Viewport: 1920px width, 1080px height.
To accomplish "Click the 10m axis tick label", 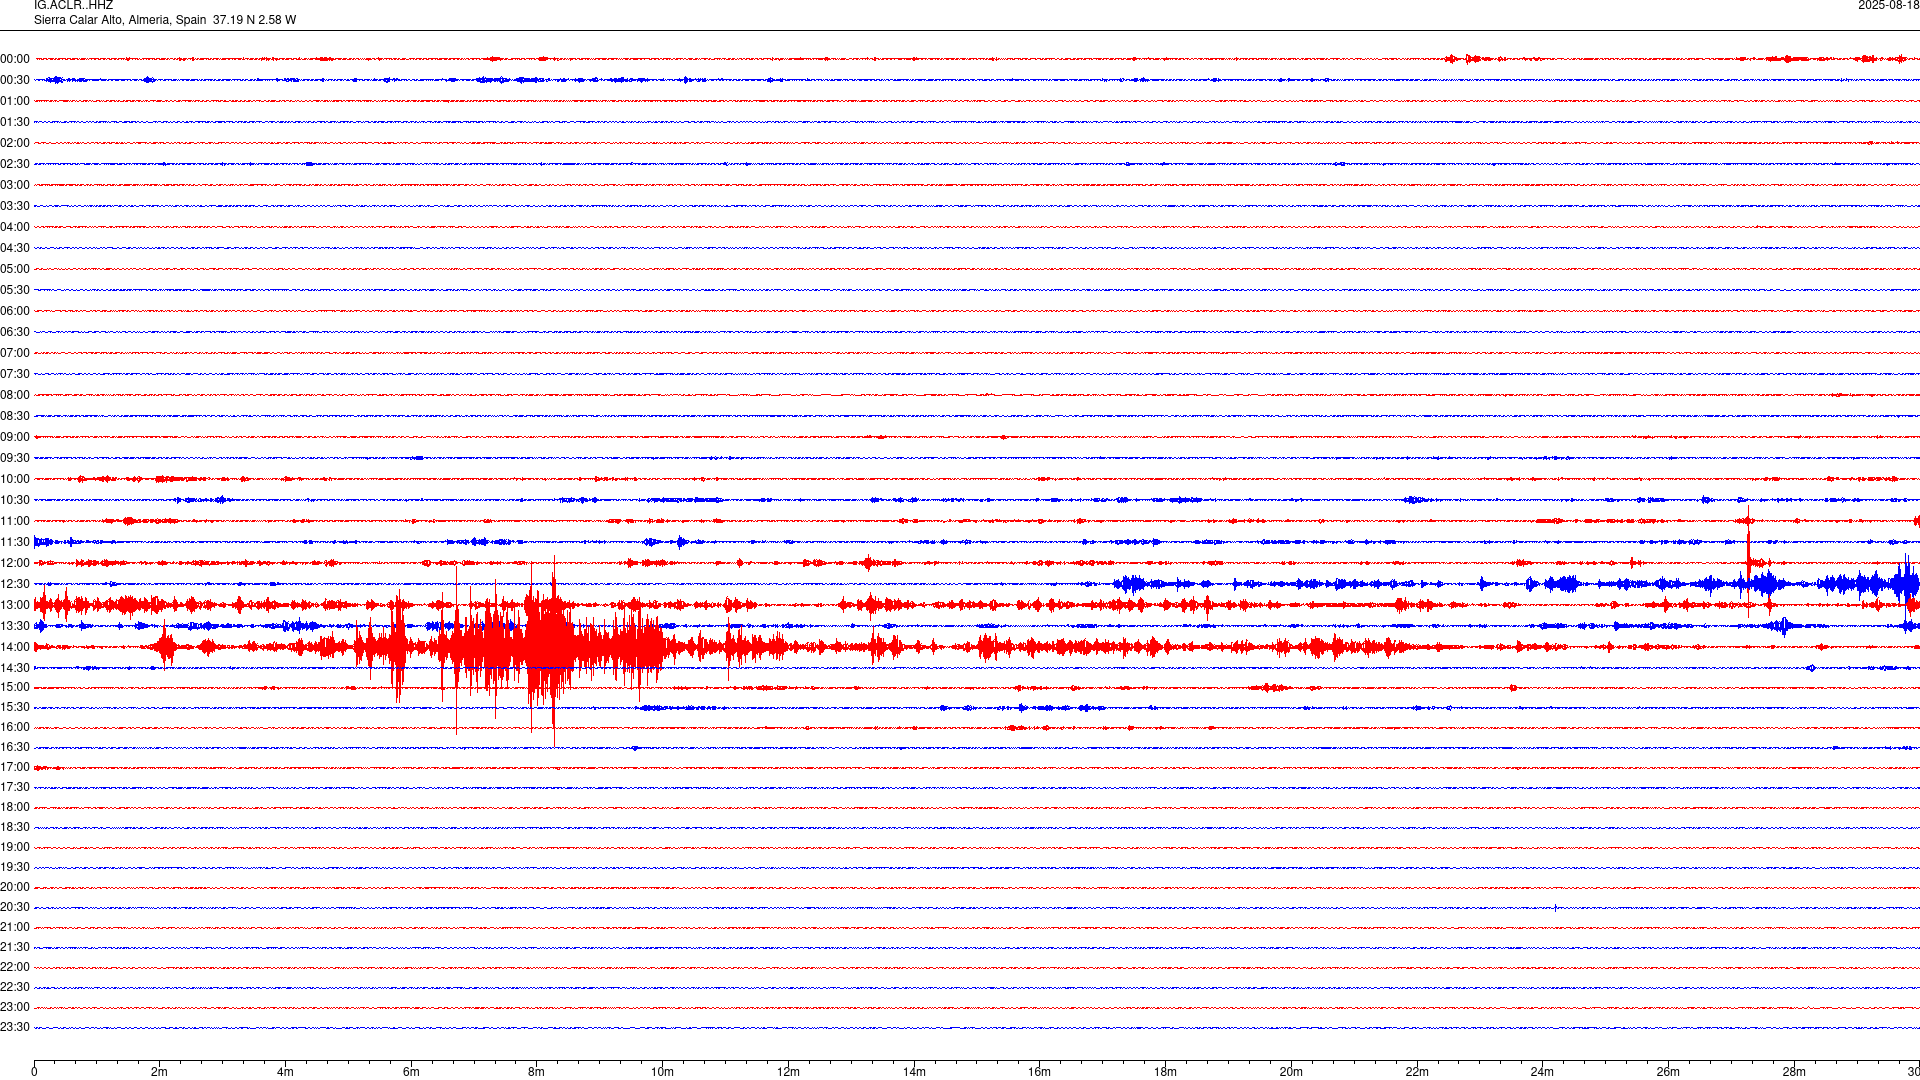I will coord(662,1072).
